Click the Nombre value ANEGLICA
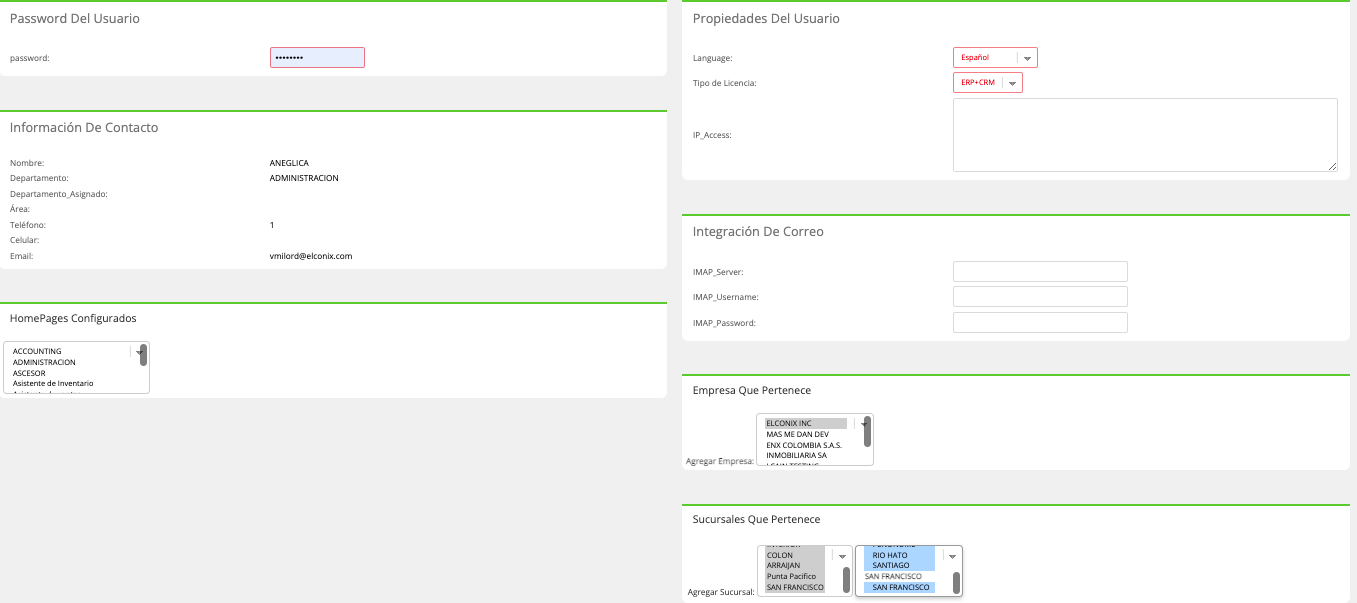The image size is (1357, 603). pyautogui.click(x=289, y=163)
